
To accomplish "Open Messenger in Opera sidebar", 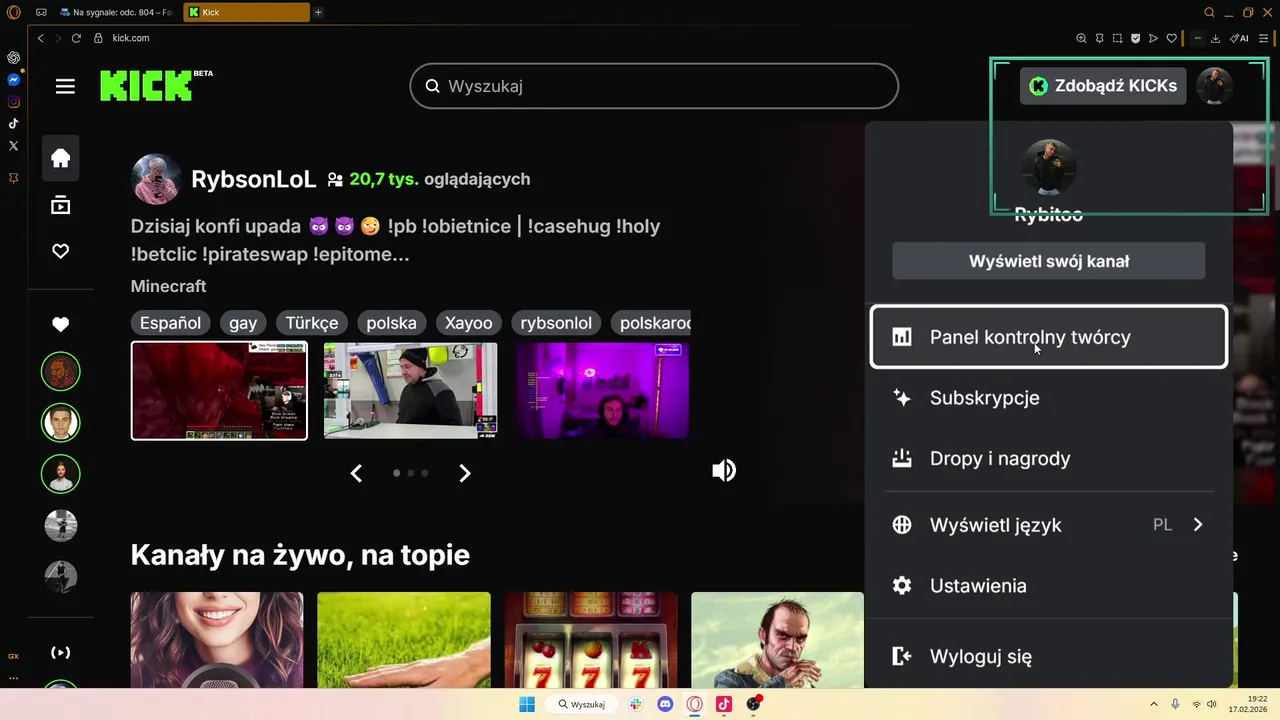I will pyautogui.click(x=14, y=80).
